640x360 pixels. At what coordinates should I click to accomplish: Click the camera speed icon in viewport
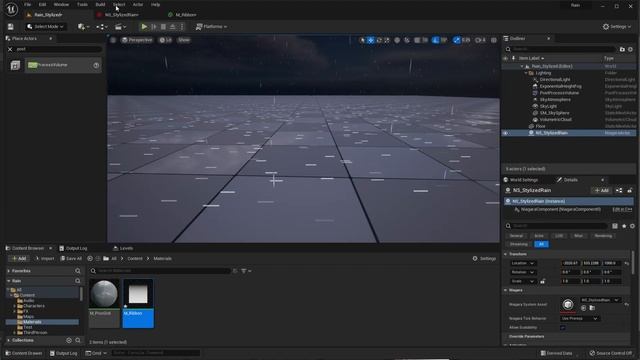[x=480, y=40]
